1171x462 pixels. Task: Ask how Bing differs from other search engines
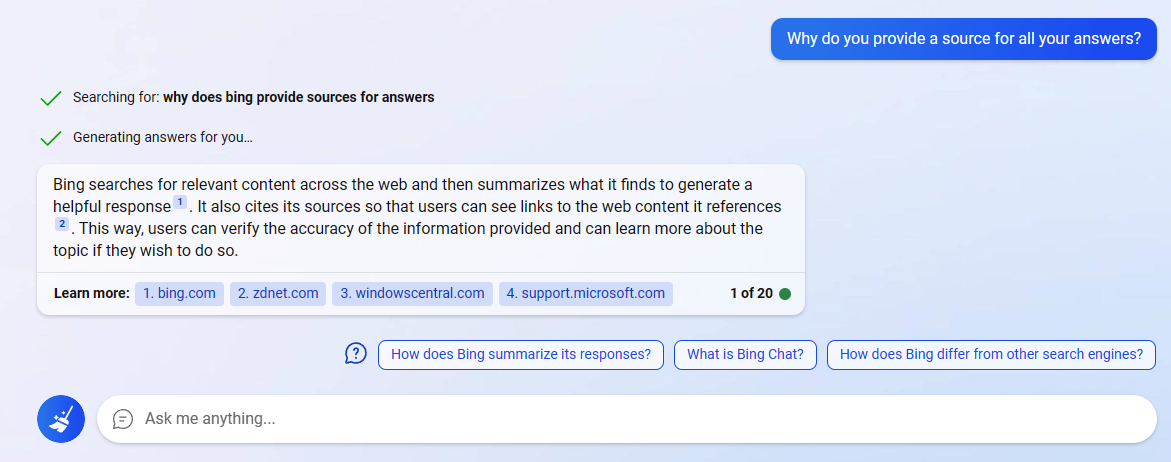click(991, 354)
